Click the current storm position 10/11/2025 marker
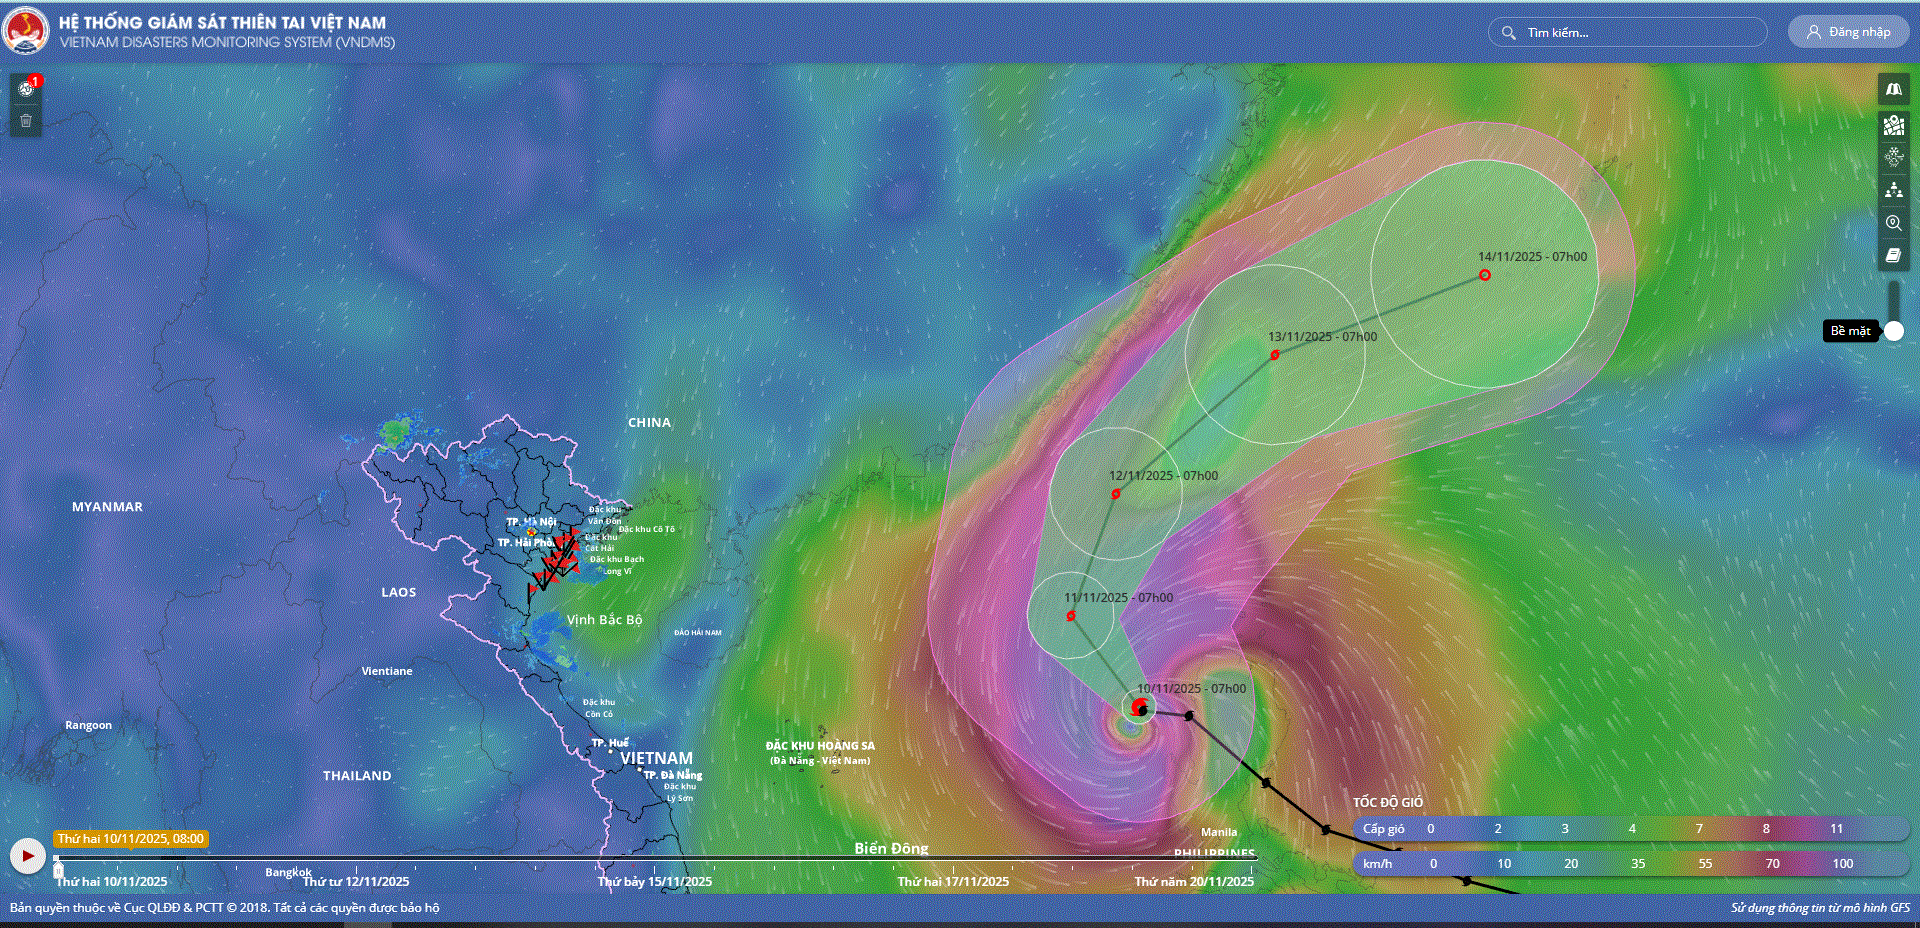Image resolution: width=1920 pixels, height=928 pixels. pyautogui.click(x=1139, y=708)
